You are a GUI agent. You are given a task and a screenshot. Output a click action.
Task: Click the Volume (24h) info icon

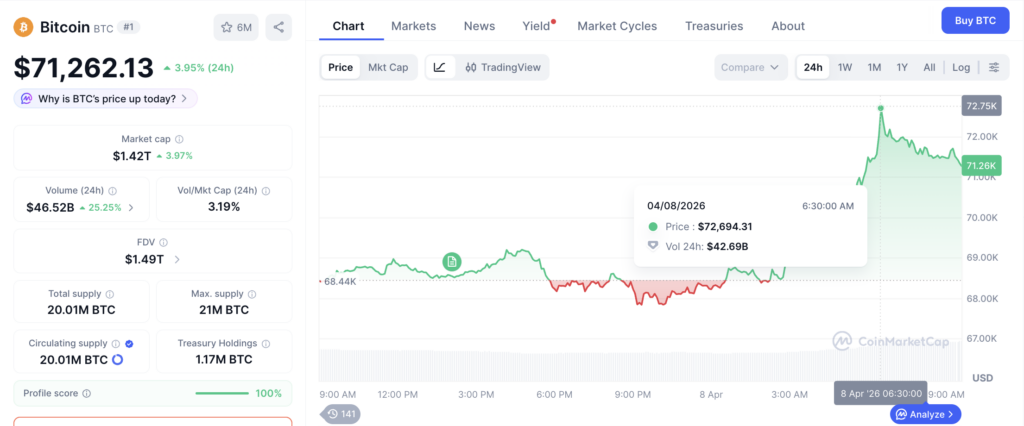point(112,191)
